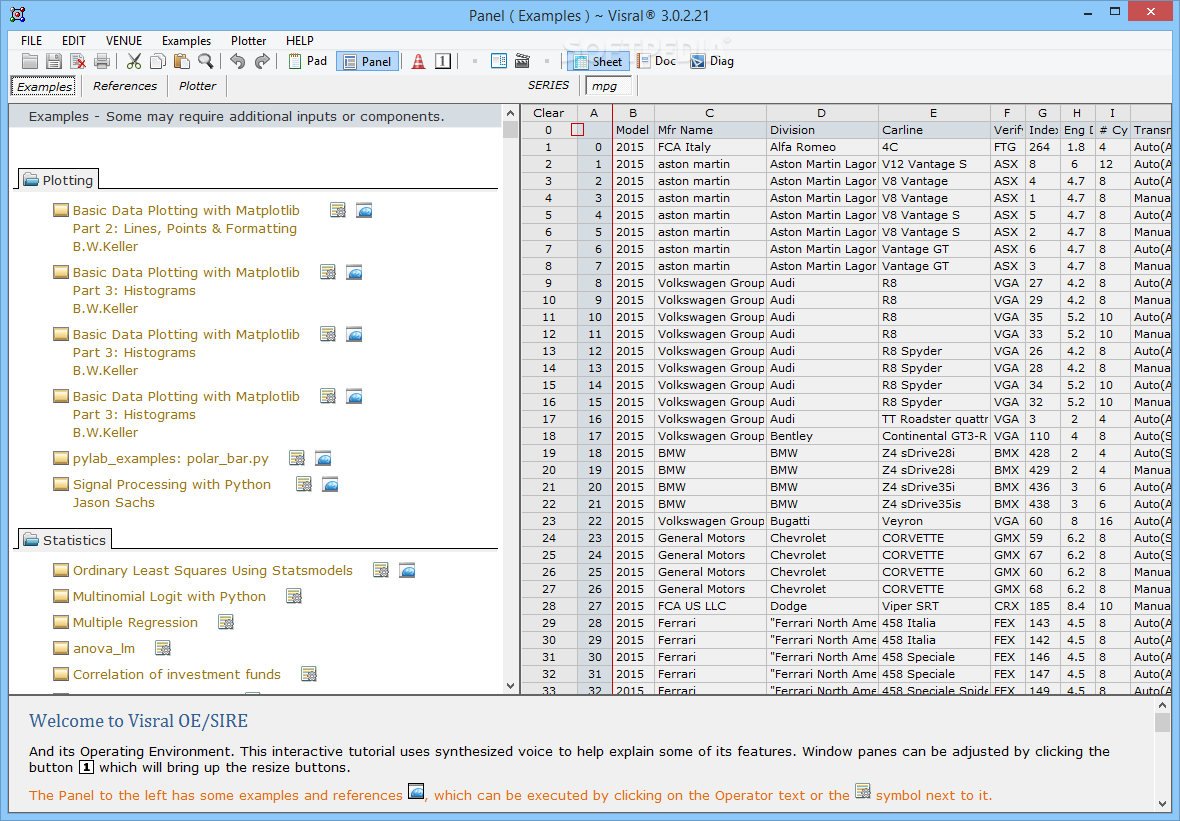Image resolution: width=1180 pixels, height=821 pixels.
Task: Toggle the Diag view button
Action: [x=713, y=62]
